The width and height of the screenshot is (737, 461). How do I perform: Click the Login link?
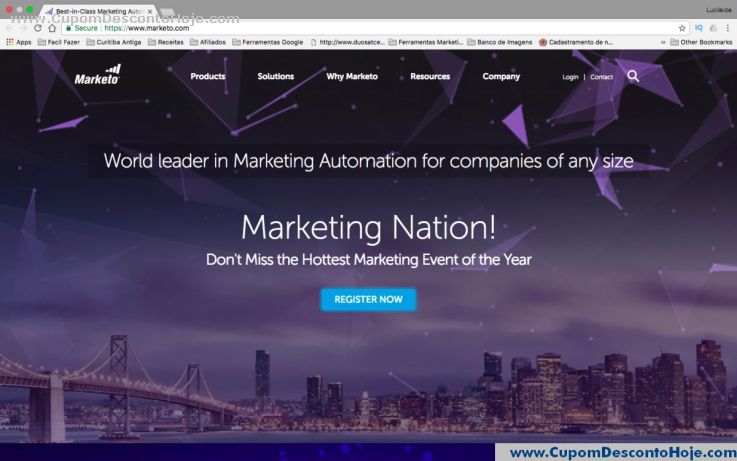(x=570, y=77)
